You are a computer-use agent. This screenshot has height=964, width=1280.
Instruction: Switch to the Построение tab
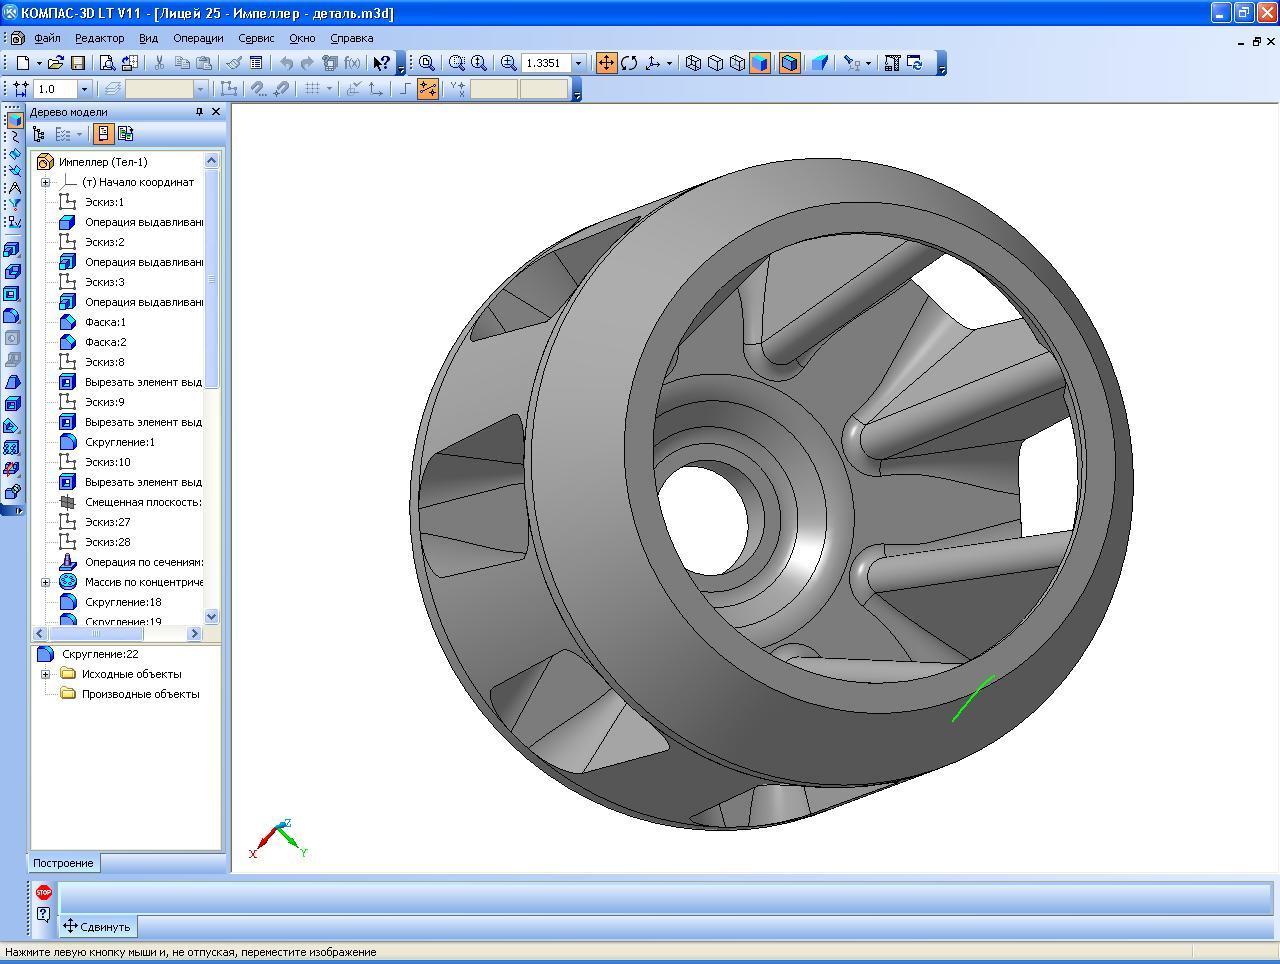[x=63, y=863]
